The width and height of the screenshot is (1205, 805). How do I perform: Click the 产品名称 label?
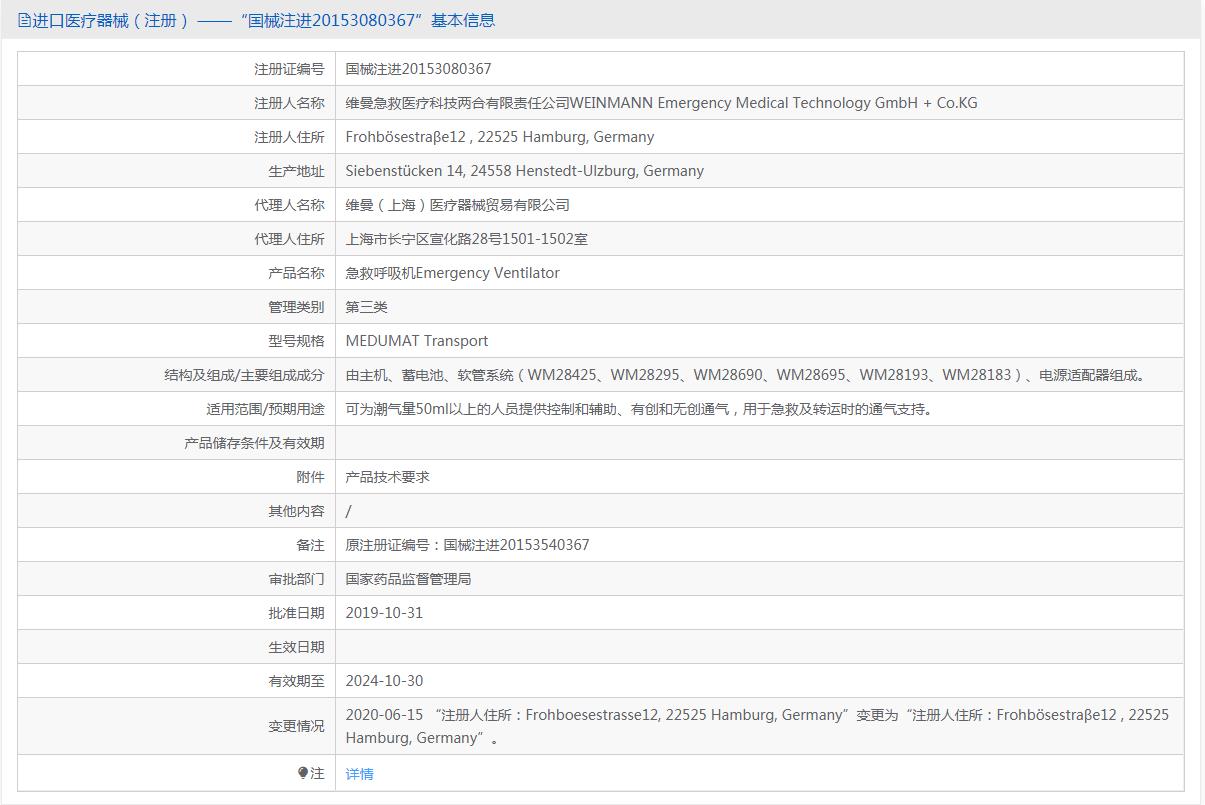point(296,273)
